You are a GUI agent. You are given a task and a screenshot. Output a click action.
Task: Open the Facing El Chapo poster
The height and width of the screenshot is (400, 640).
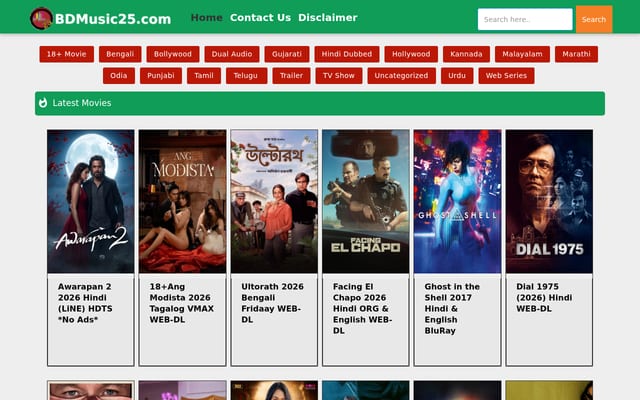coord(366,201)
